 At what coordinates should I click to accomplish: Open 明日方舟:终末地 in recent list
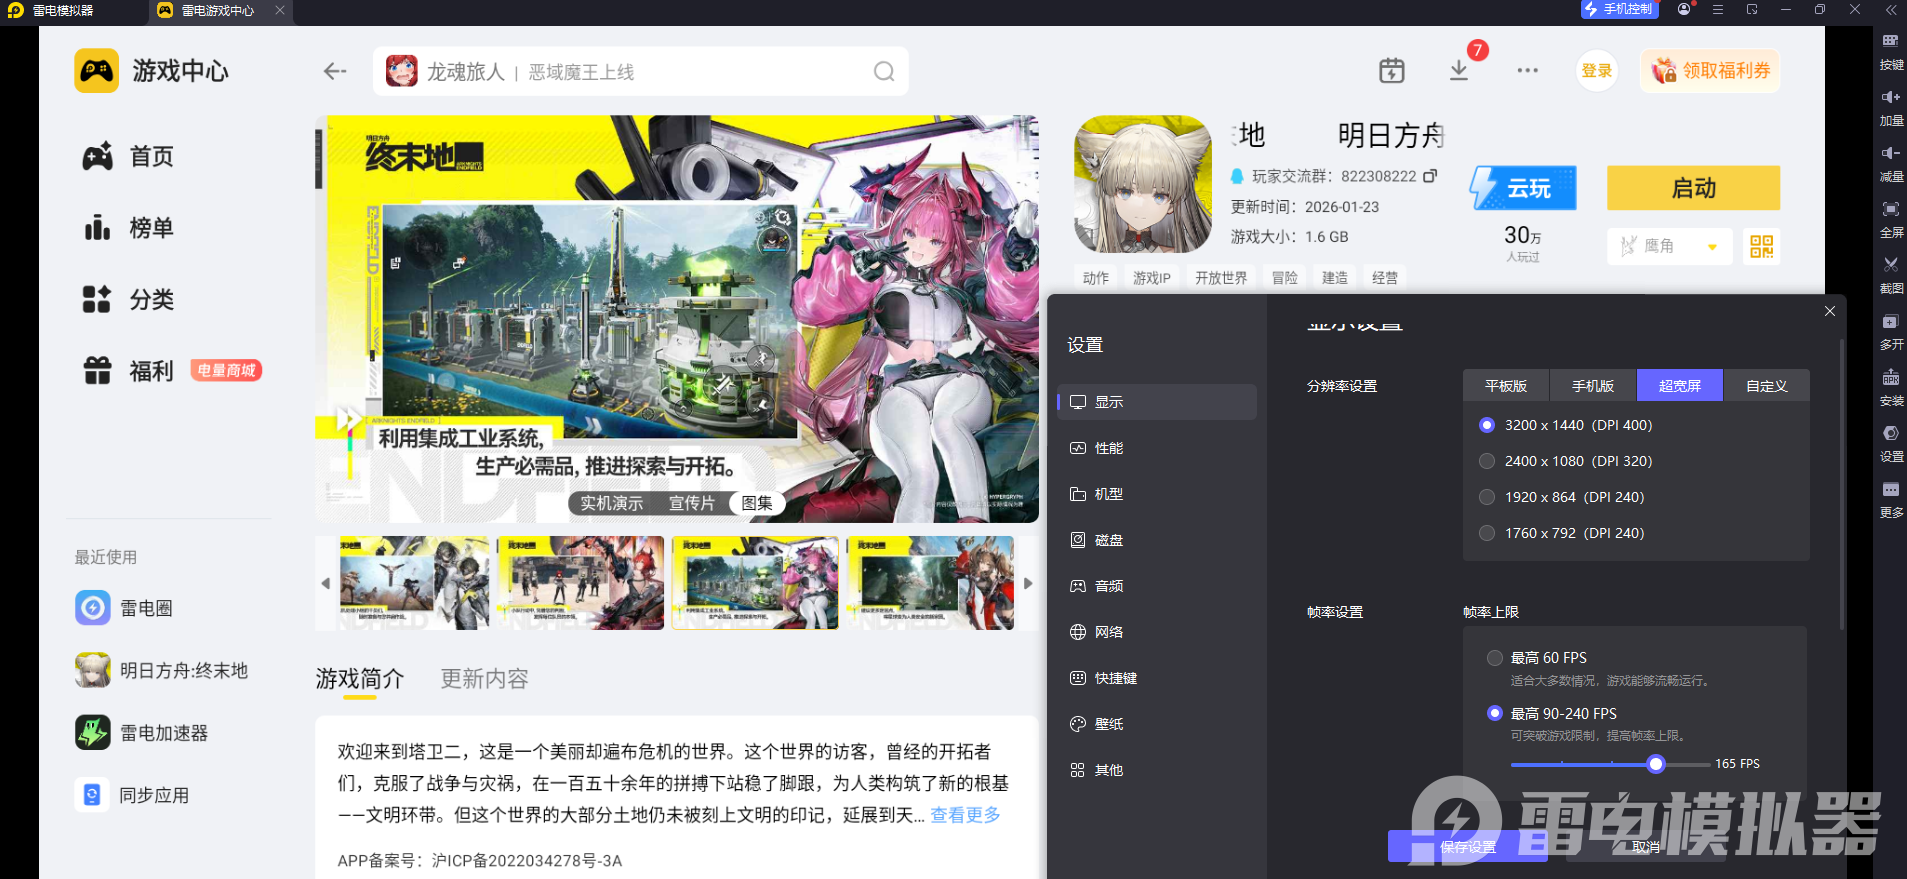[x=162, y=670]
